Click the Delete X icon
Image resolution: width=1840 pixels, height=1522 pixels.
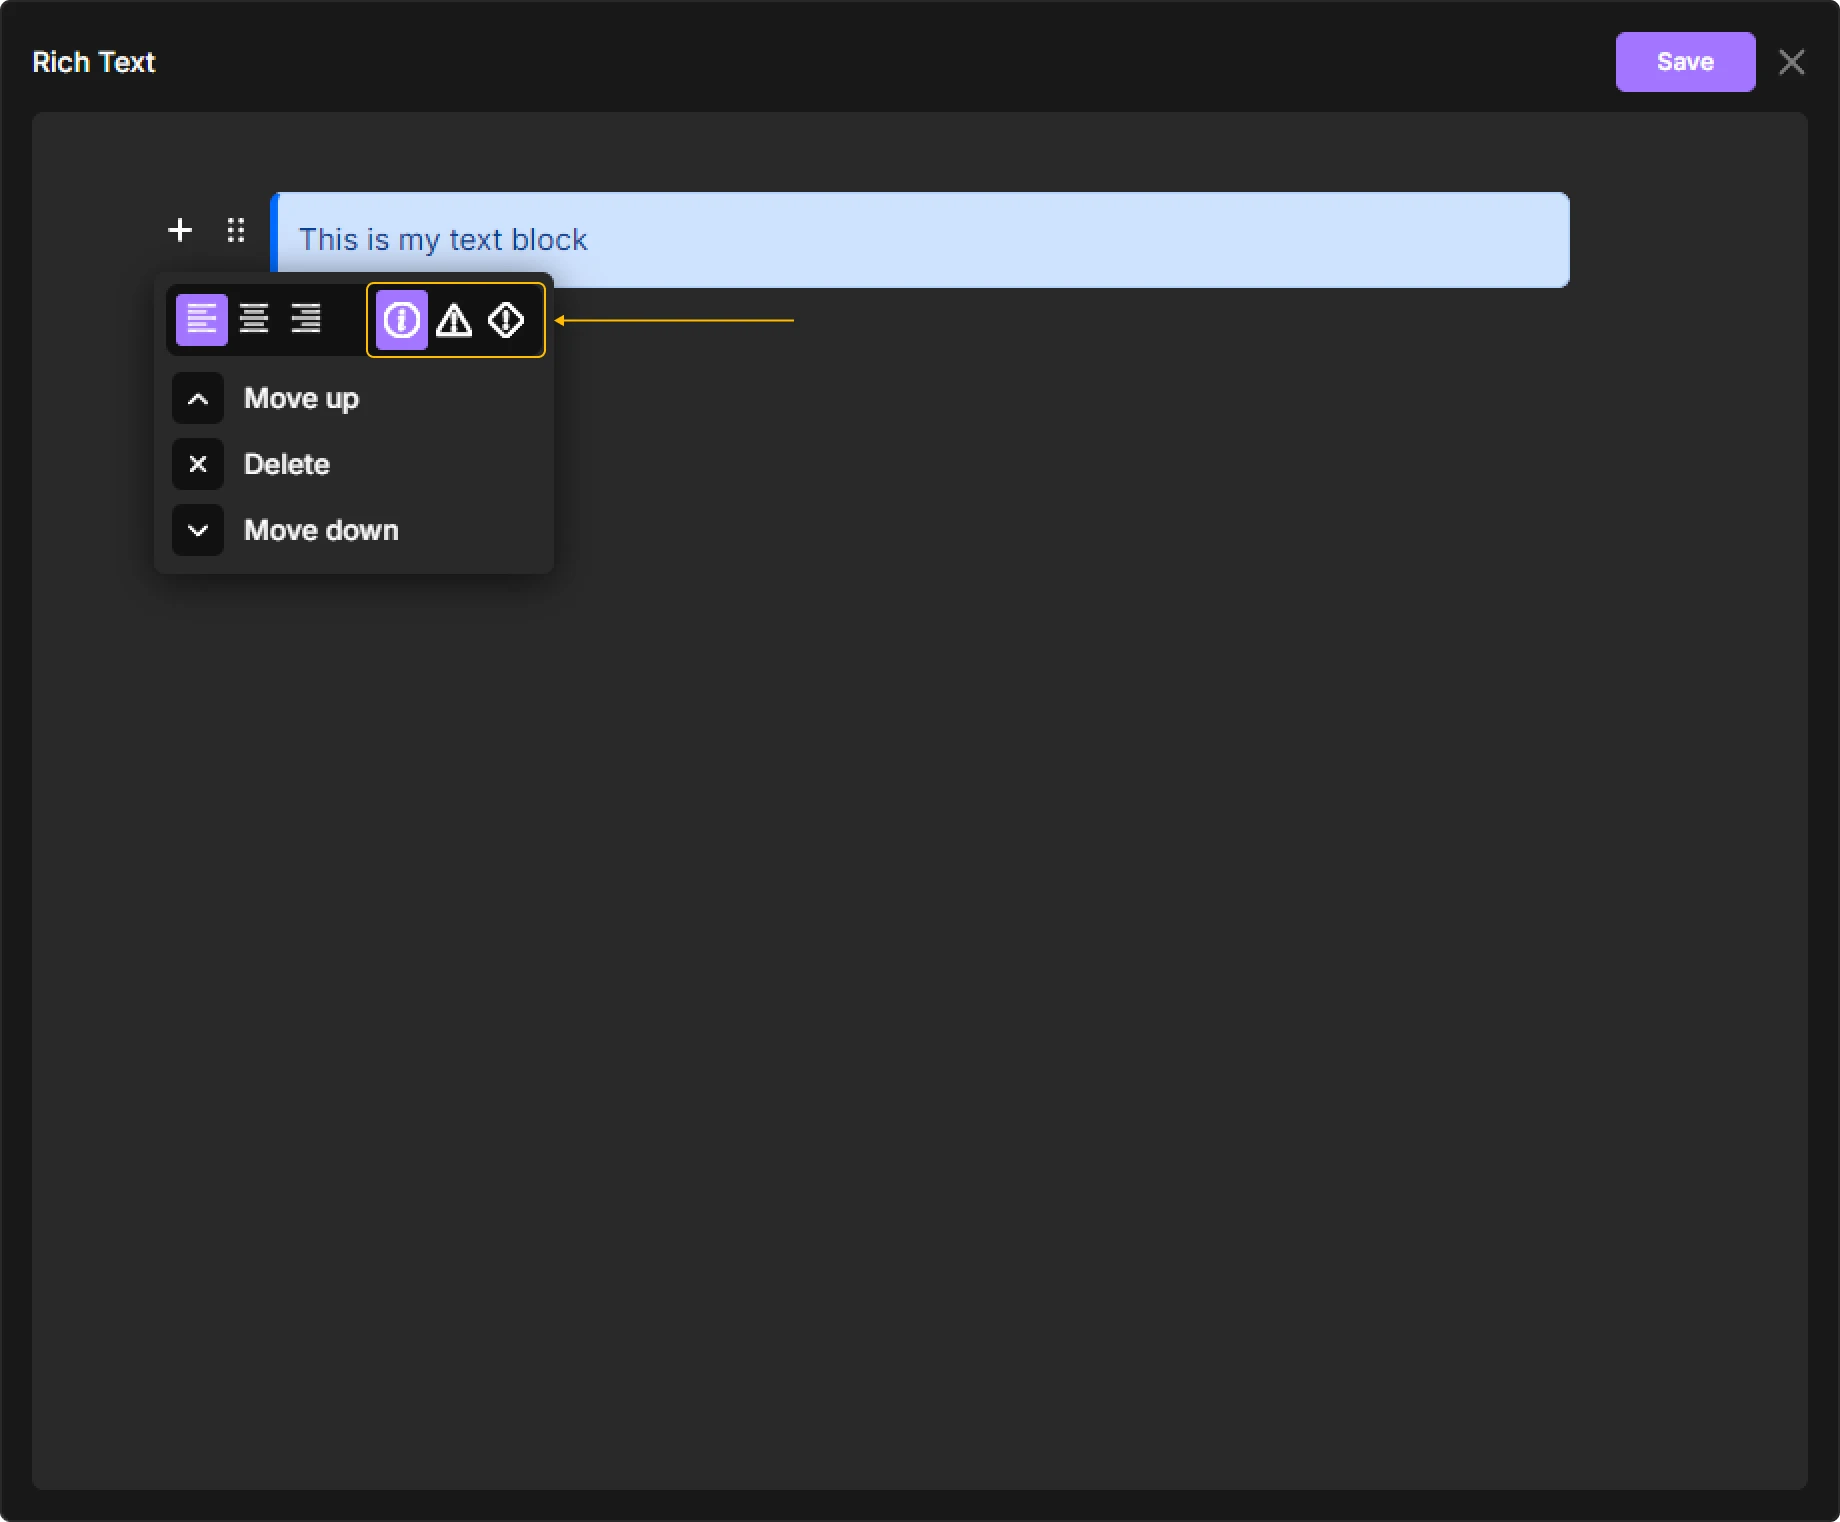pos(198,464)
